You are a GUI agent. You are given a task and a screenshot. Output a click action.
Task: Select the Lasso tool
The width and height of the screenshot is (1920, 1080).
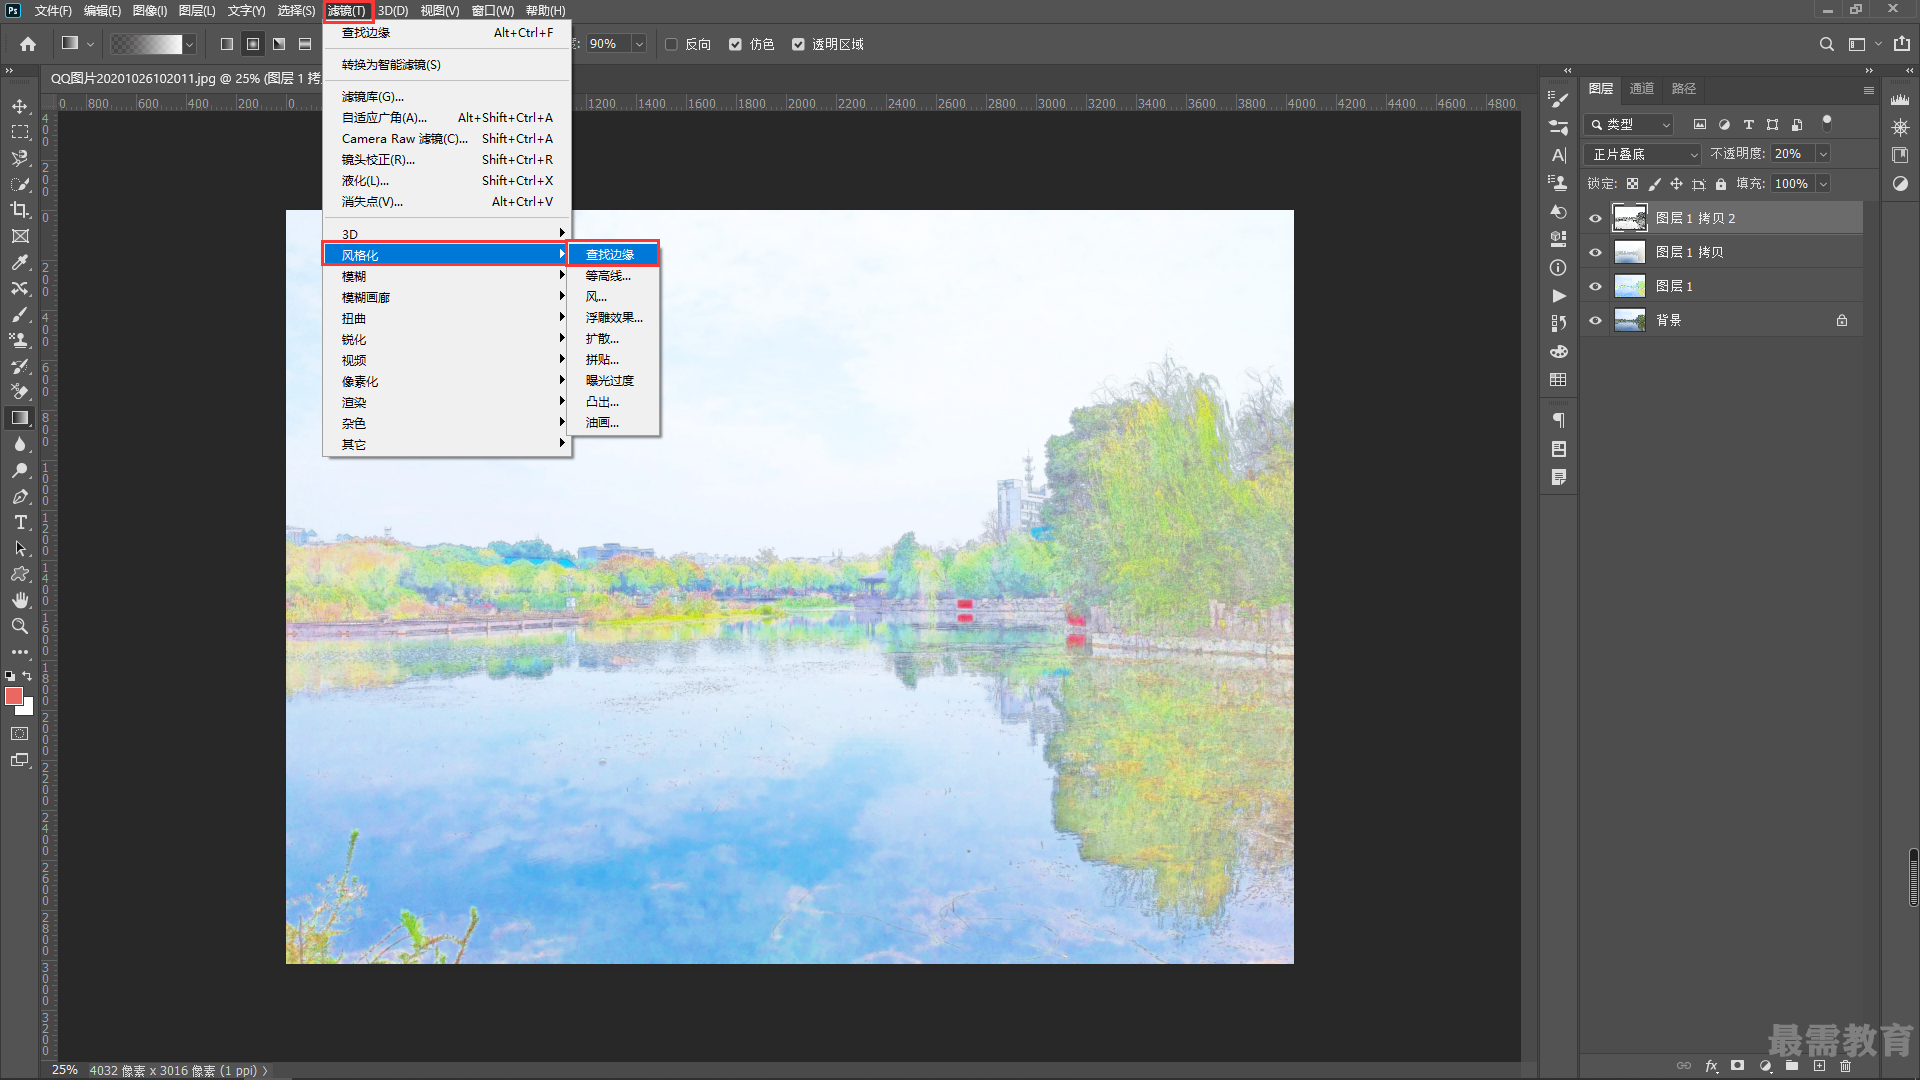pos(20,158)
